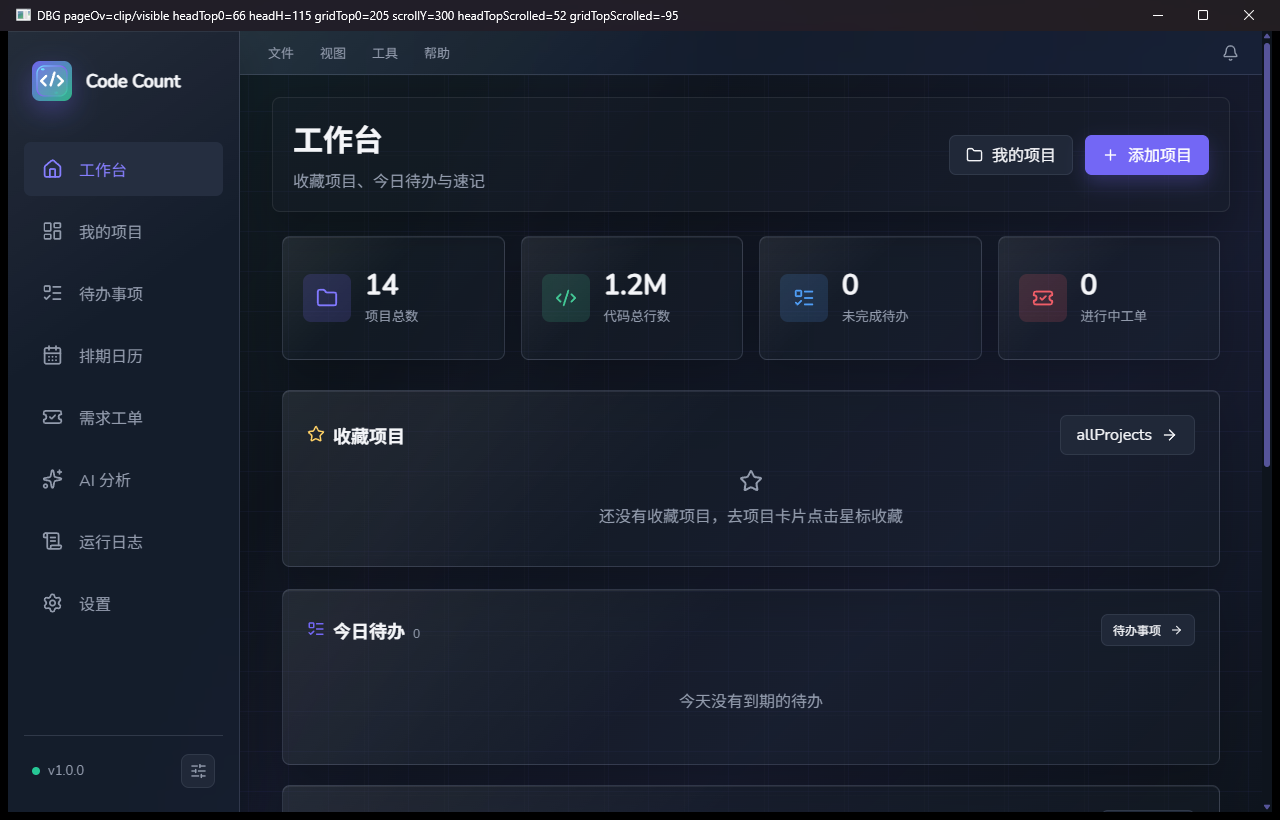Click the checklist icon on 未完成待办 card

(804, 298)
